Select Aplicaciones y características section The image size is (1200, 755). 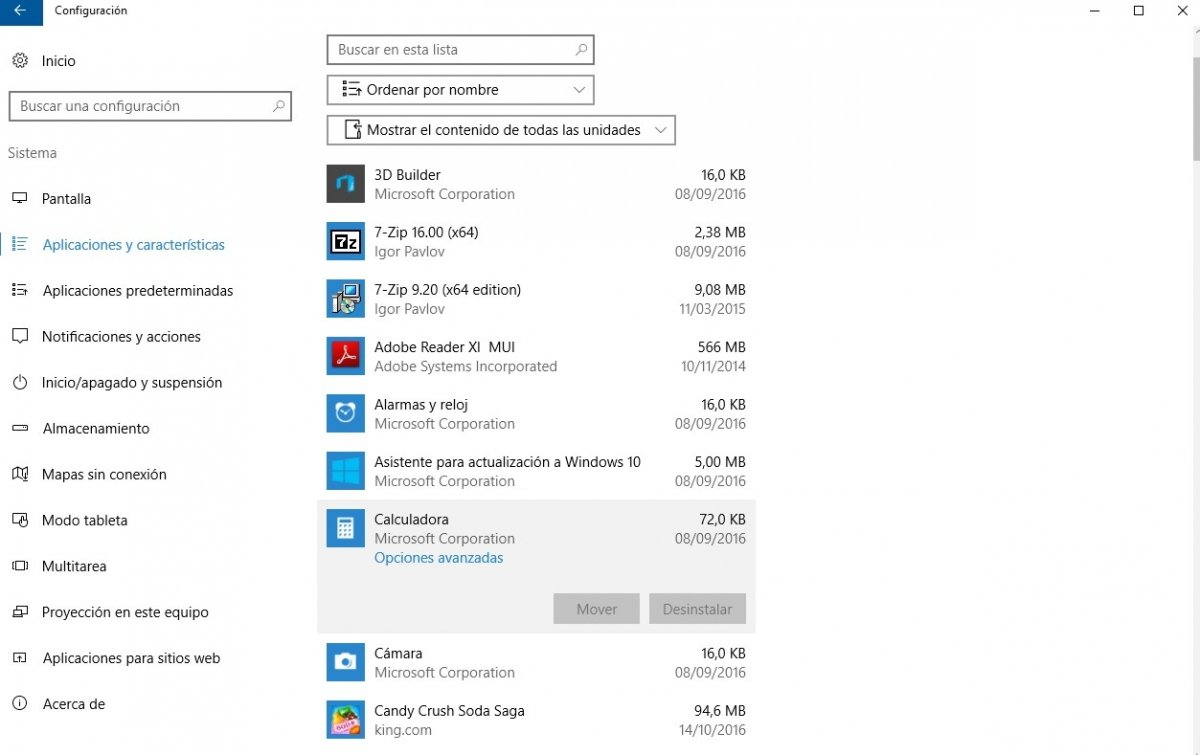coord(134,245)
